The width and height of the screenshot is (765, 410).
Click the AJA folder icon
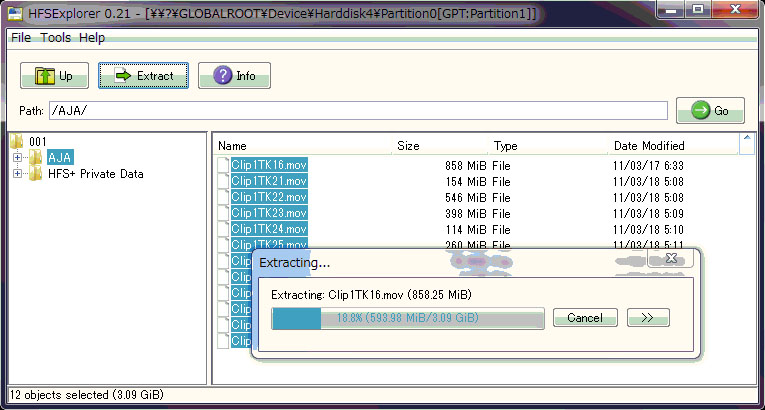click(x=35, y=157)
